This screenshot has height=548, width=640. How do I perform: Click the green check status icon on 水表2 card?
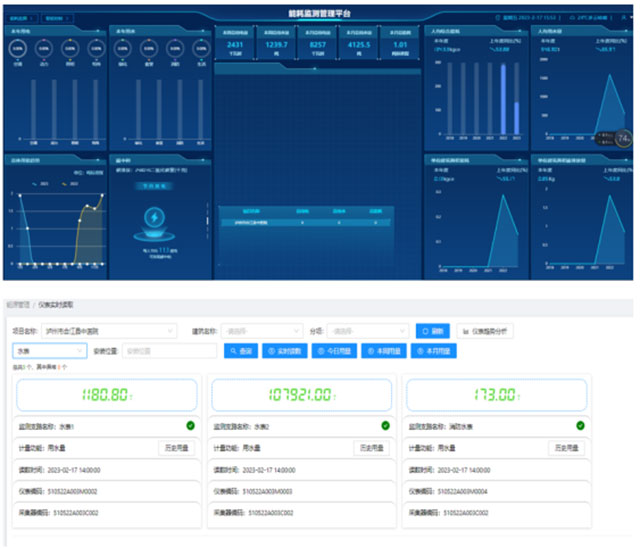[x=385, y=426]
